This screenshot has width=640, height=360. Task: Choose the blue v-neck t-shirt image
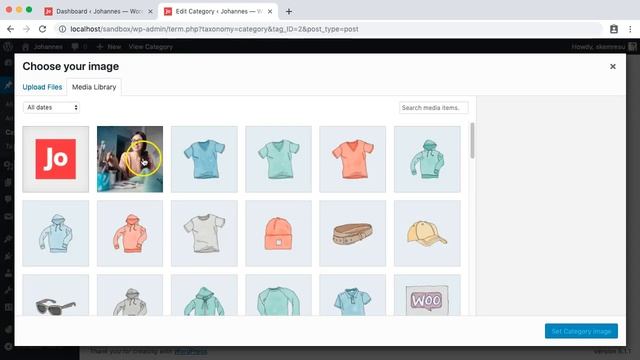tap(204, 159)
